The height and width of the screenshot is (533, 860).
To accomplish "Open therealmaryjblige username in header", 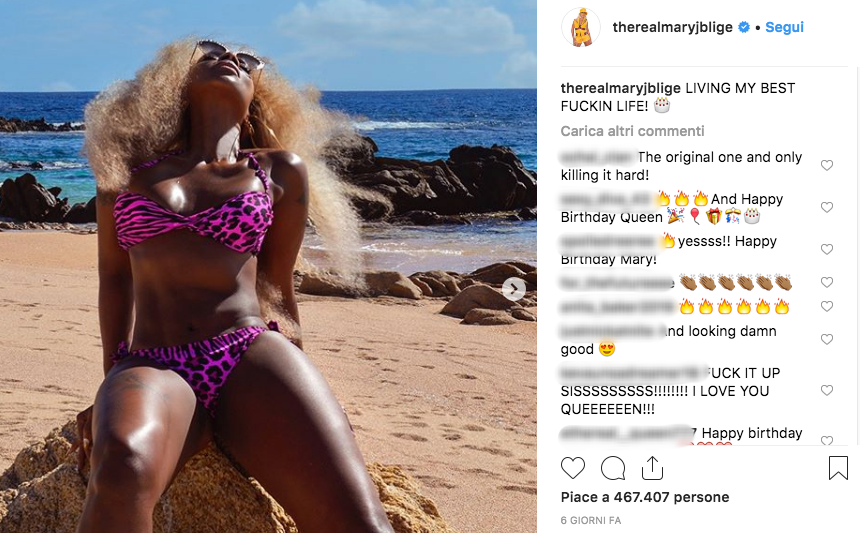I will point(672,27).
